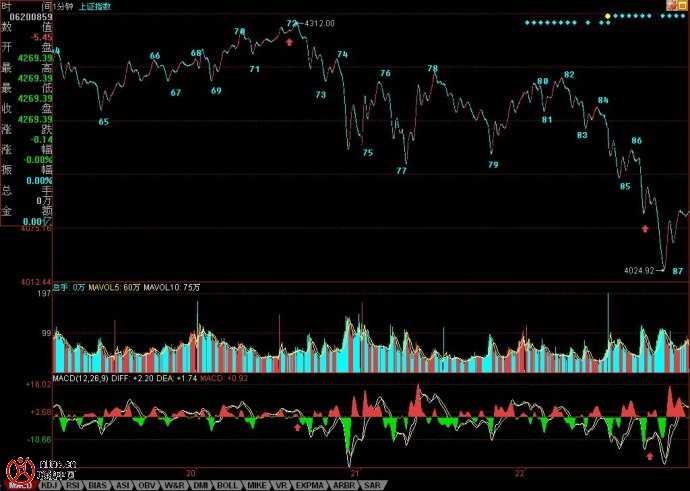The image size is (690, 491).
Task: Click the 上证指数 chart title label
Action: [95, 7]
